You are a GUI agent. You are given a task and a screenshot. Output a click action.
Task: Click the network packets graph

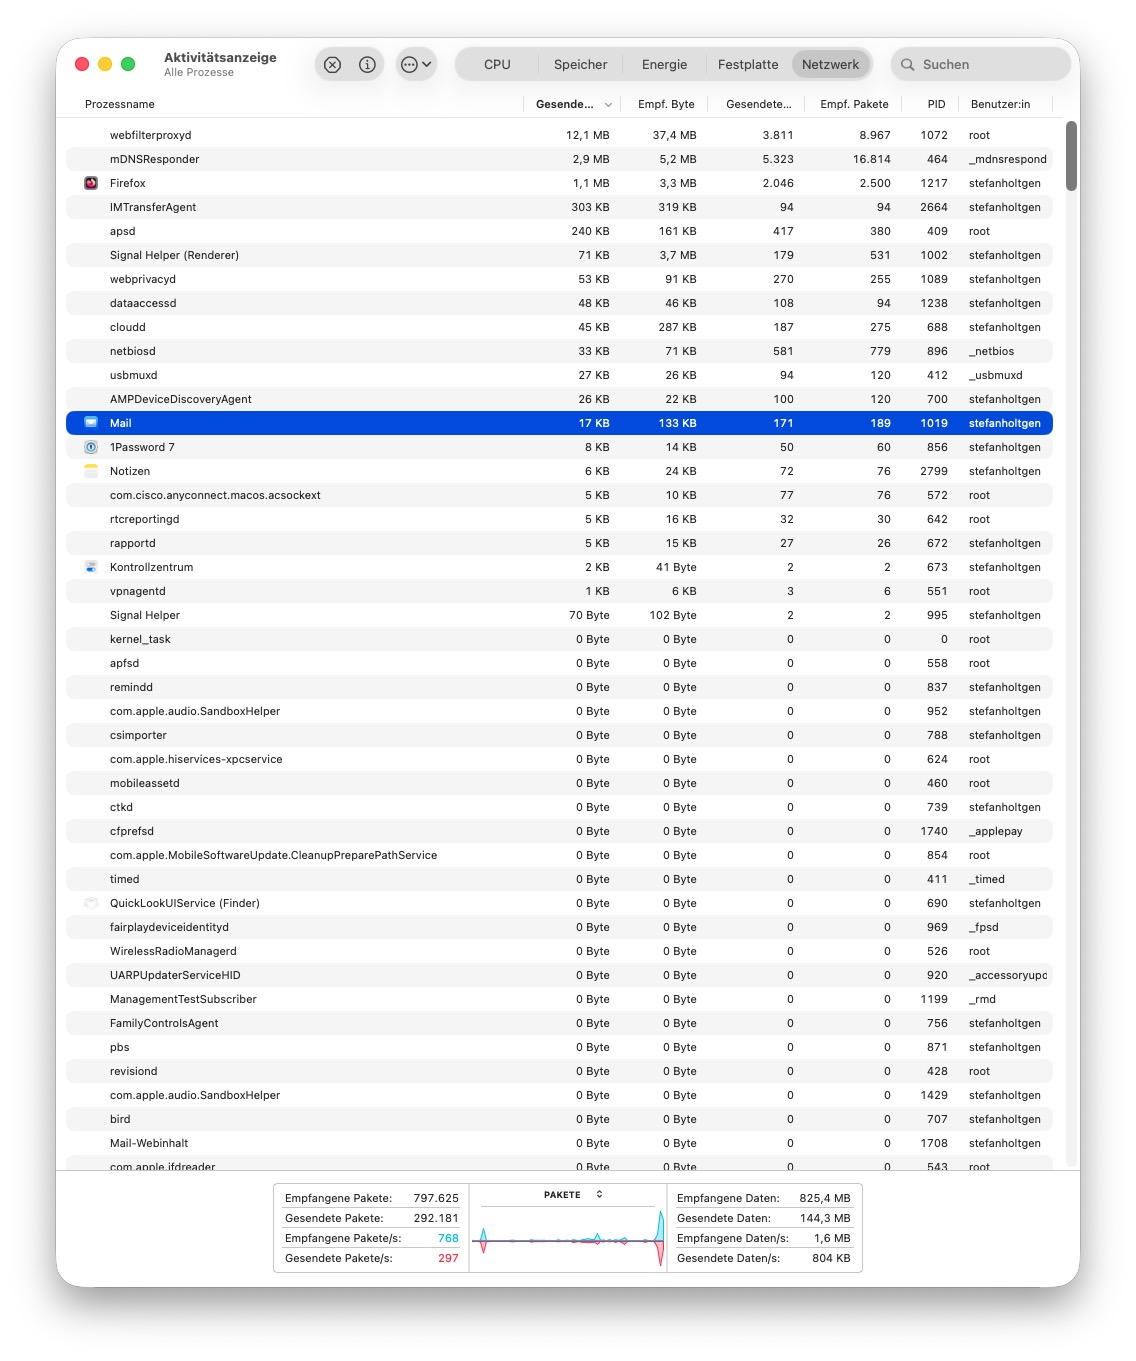coord(568,1238)
